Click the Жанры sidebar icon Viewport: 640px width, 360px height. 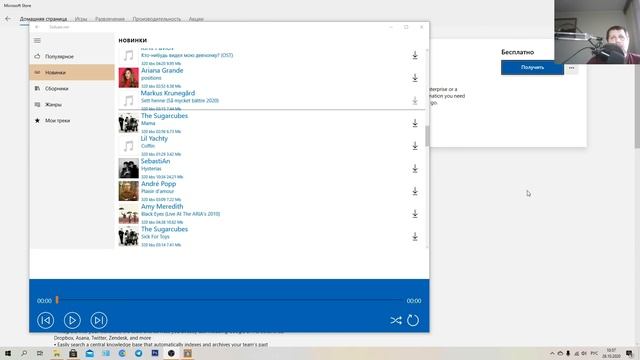click(37, 104)
